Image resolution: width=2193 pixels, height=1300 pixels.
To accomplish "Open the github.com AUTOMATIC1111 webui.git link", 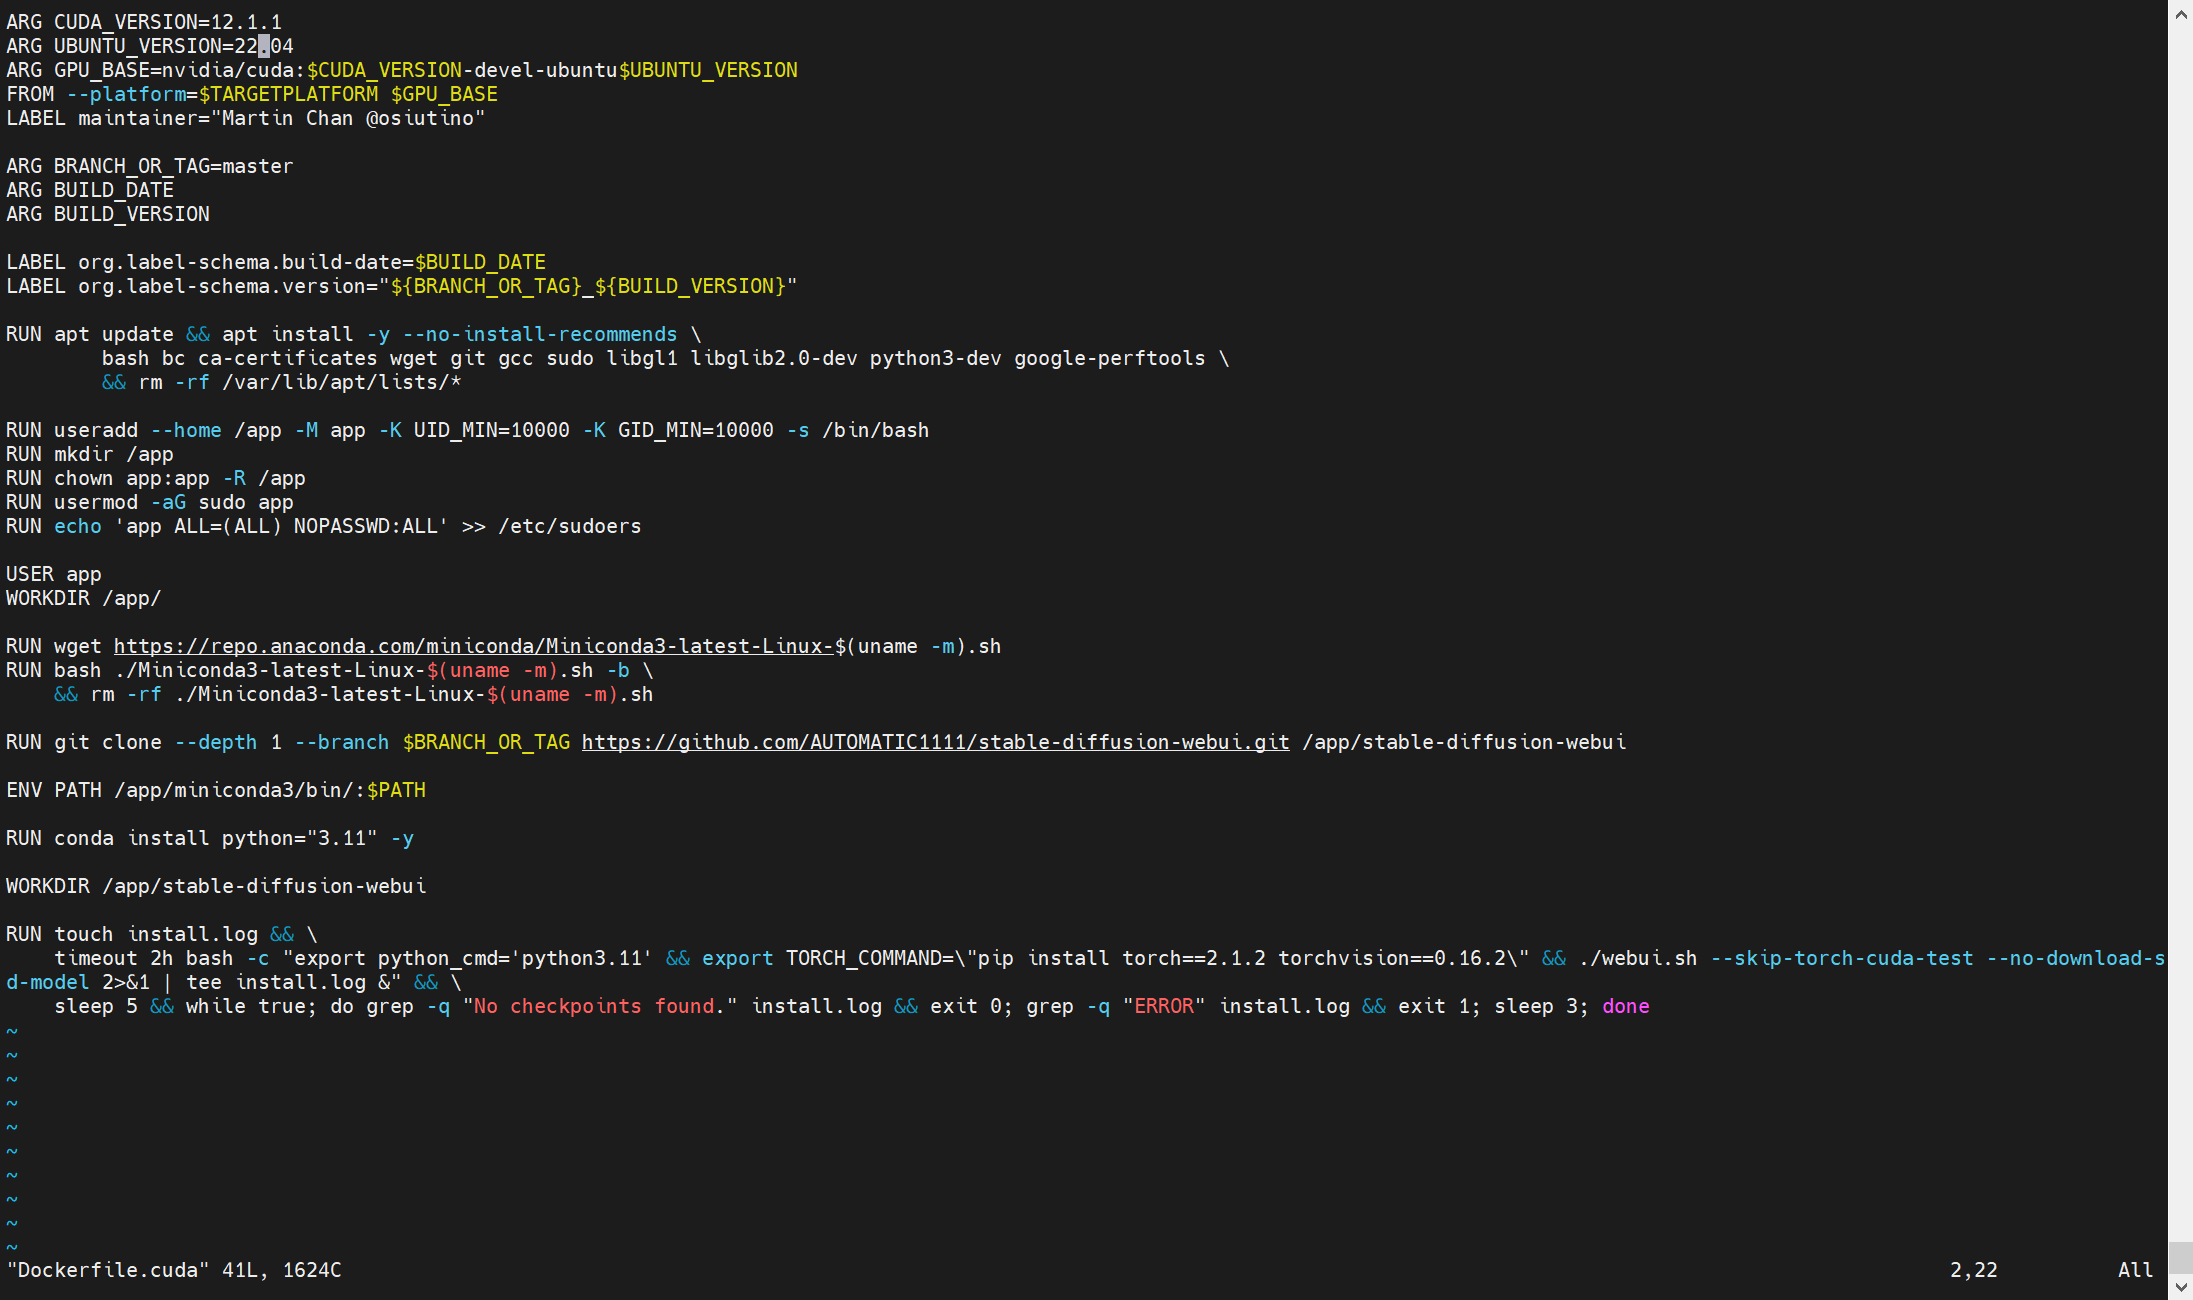I will [x=935, y=742].
